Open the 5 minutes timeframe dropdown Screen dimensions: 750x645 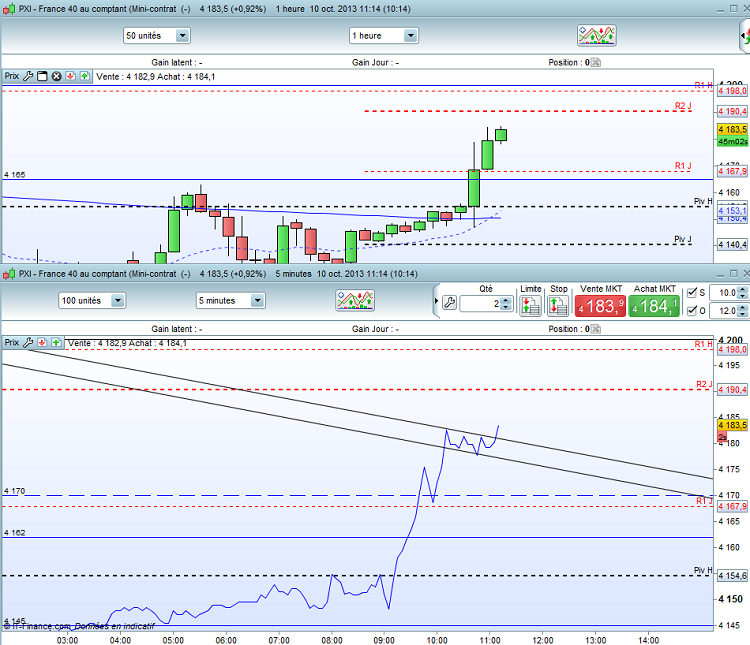pos(230,300)
